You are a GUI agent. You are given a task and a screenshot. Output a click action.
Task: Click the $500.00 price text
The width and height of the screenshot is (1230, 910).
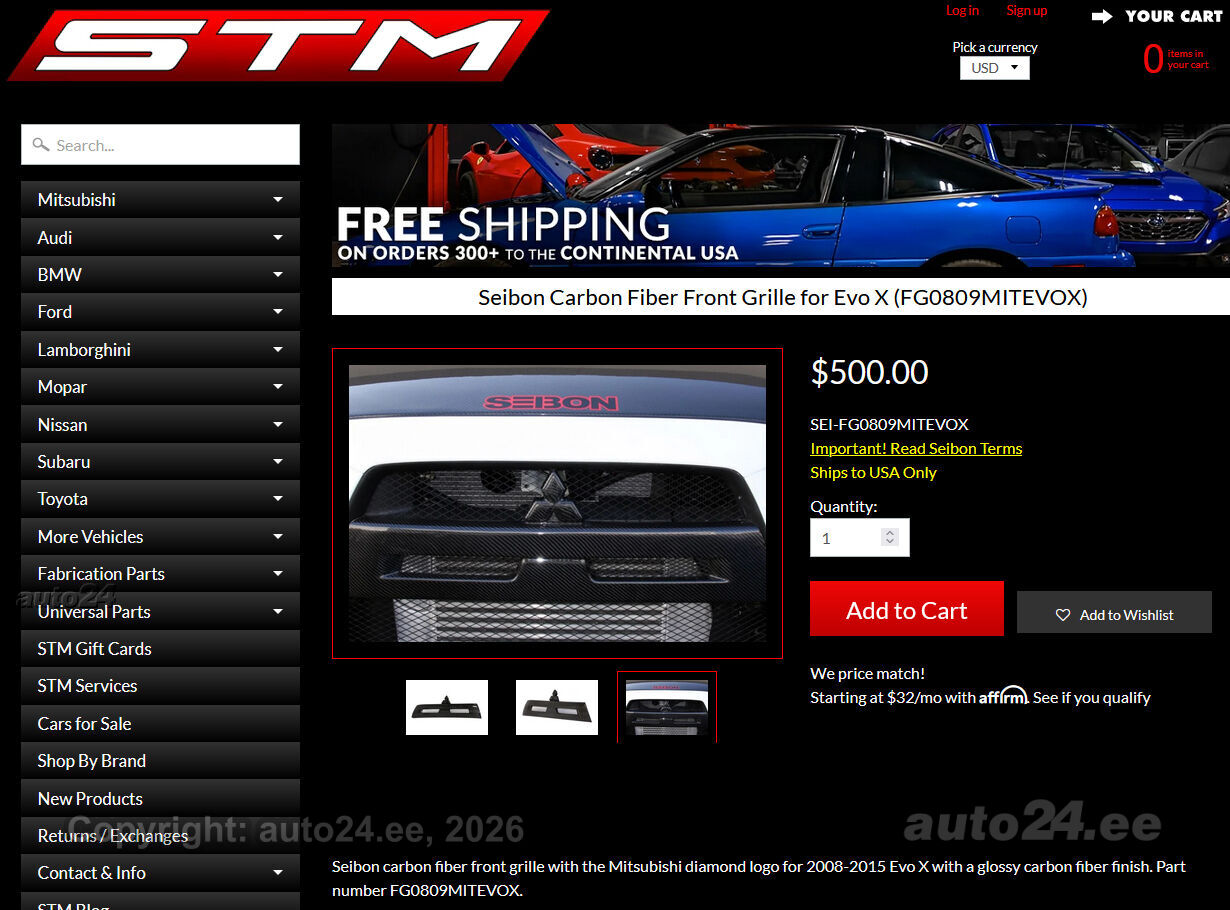tap(869, 372)
